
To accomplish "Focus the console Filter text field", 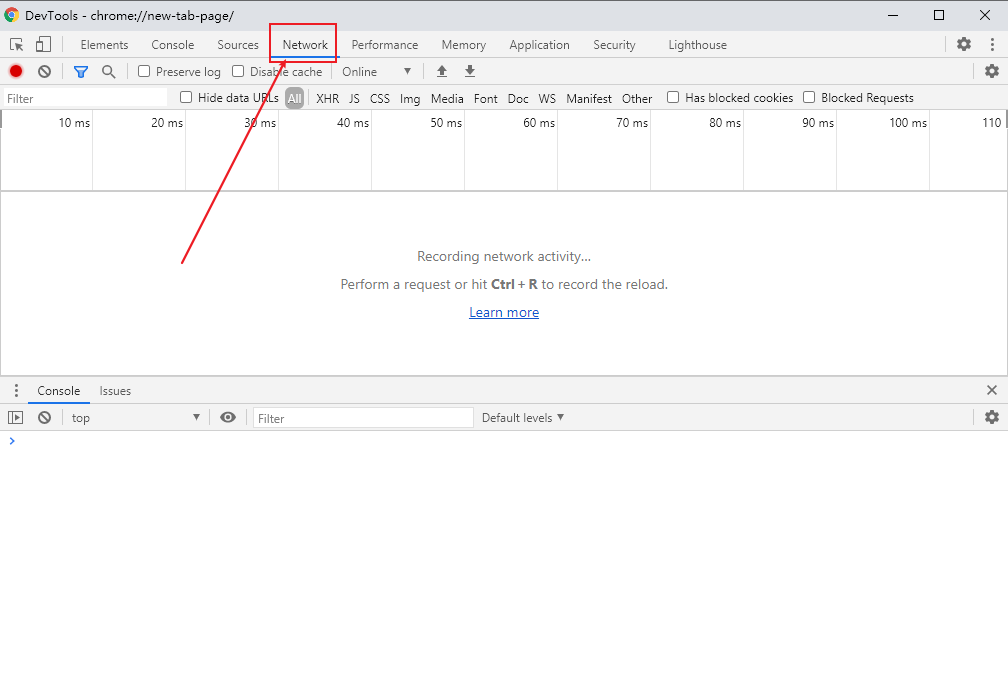I will [x=363, y=418].
